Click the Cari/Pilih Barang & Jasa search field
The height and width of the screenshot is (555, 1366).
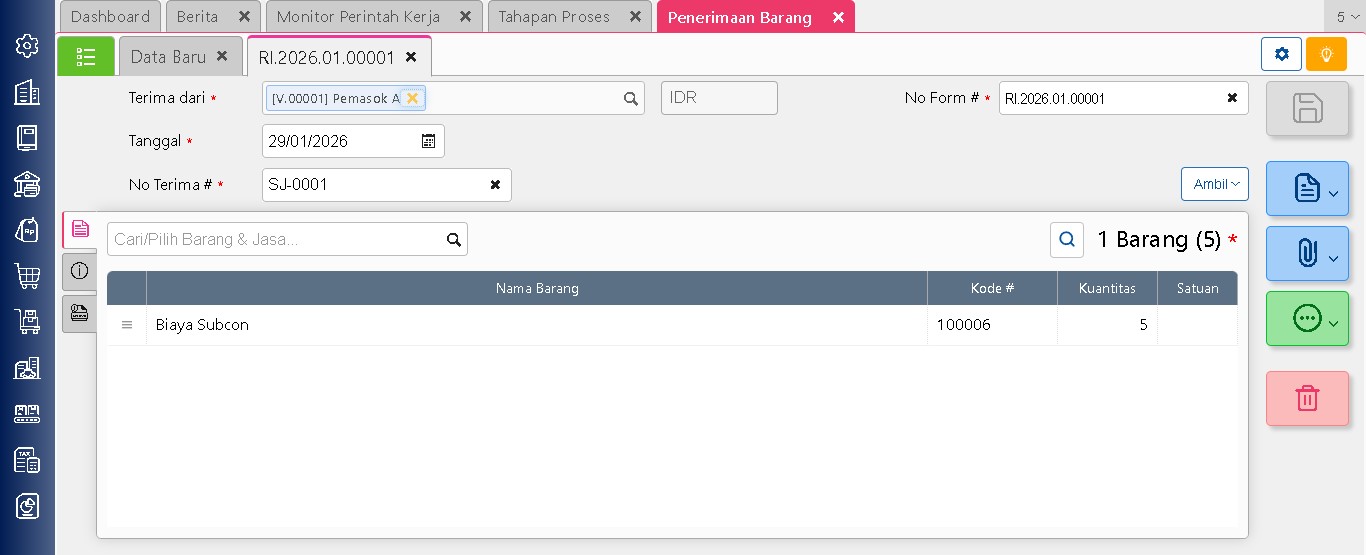click(x=275, y=239)
